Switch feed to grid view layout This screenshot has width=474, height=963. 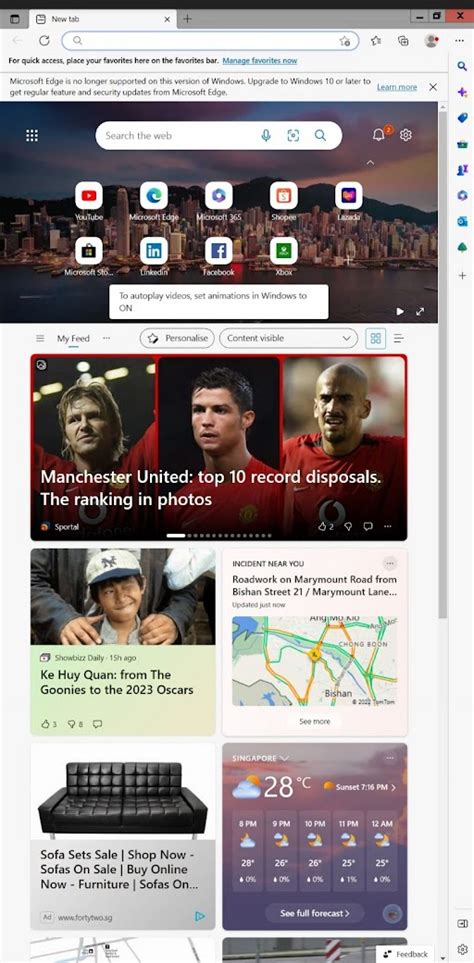(x=376, y=338)
